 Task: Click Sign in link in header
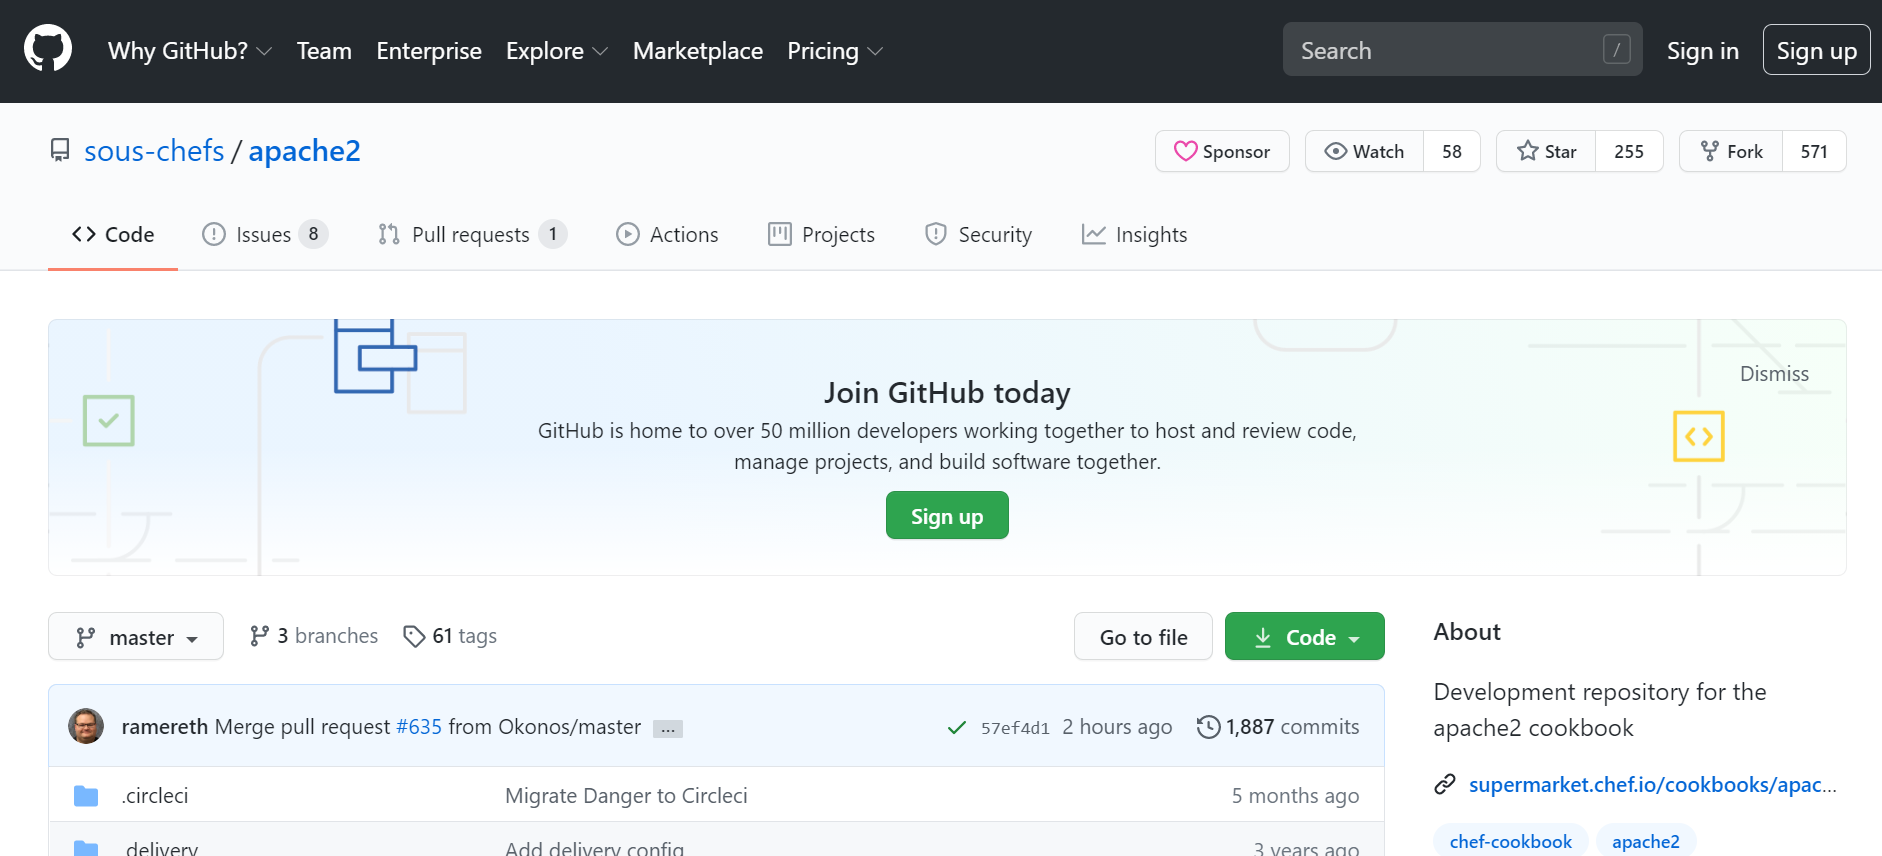point(1703,51)
